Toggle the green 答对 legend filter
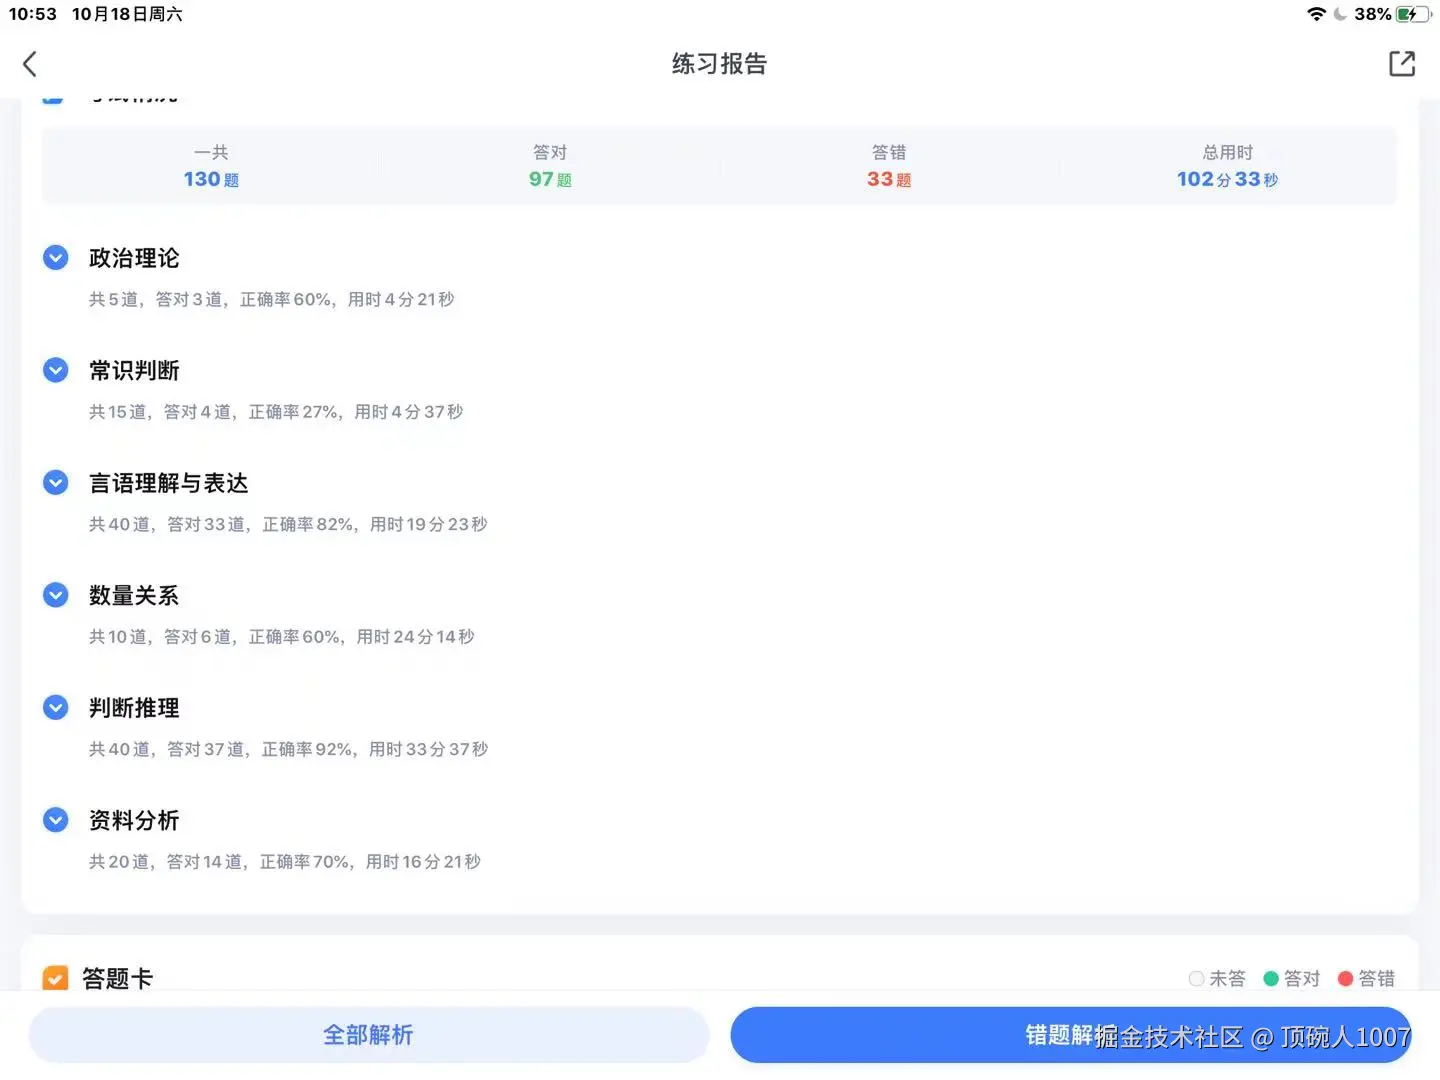Viewport: 1440px width, 1080px height. pyautogui.click(x=1270, y=978)
